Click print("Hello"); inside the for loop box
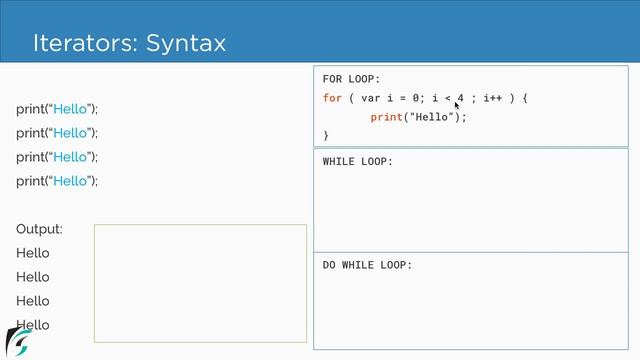The image size is (640, 360). (x=418, y=118)
